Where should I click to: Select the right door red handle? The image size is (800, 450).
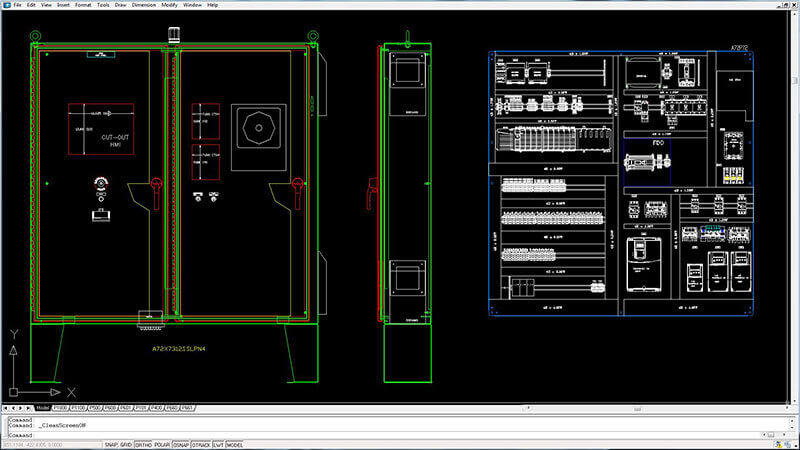pyautogui.click(x=297, y=193)
